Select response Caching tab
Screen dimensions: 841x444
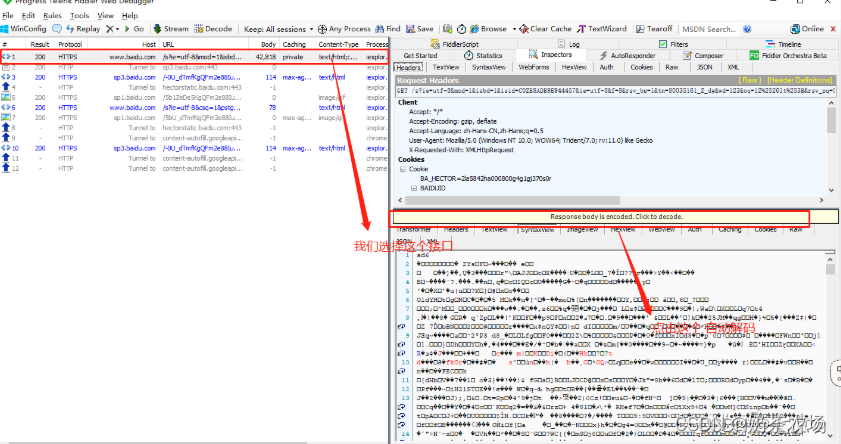point(729,230)
